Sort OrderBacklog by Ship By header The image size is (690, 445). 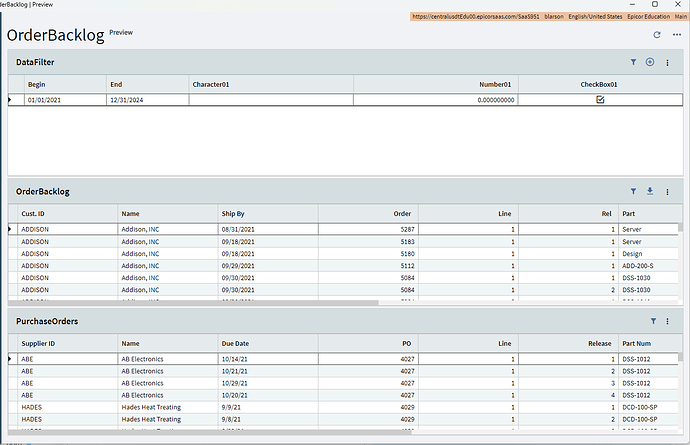(268, 214)
